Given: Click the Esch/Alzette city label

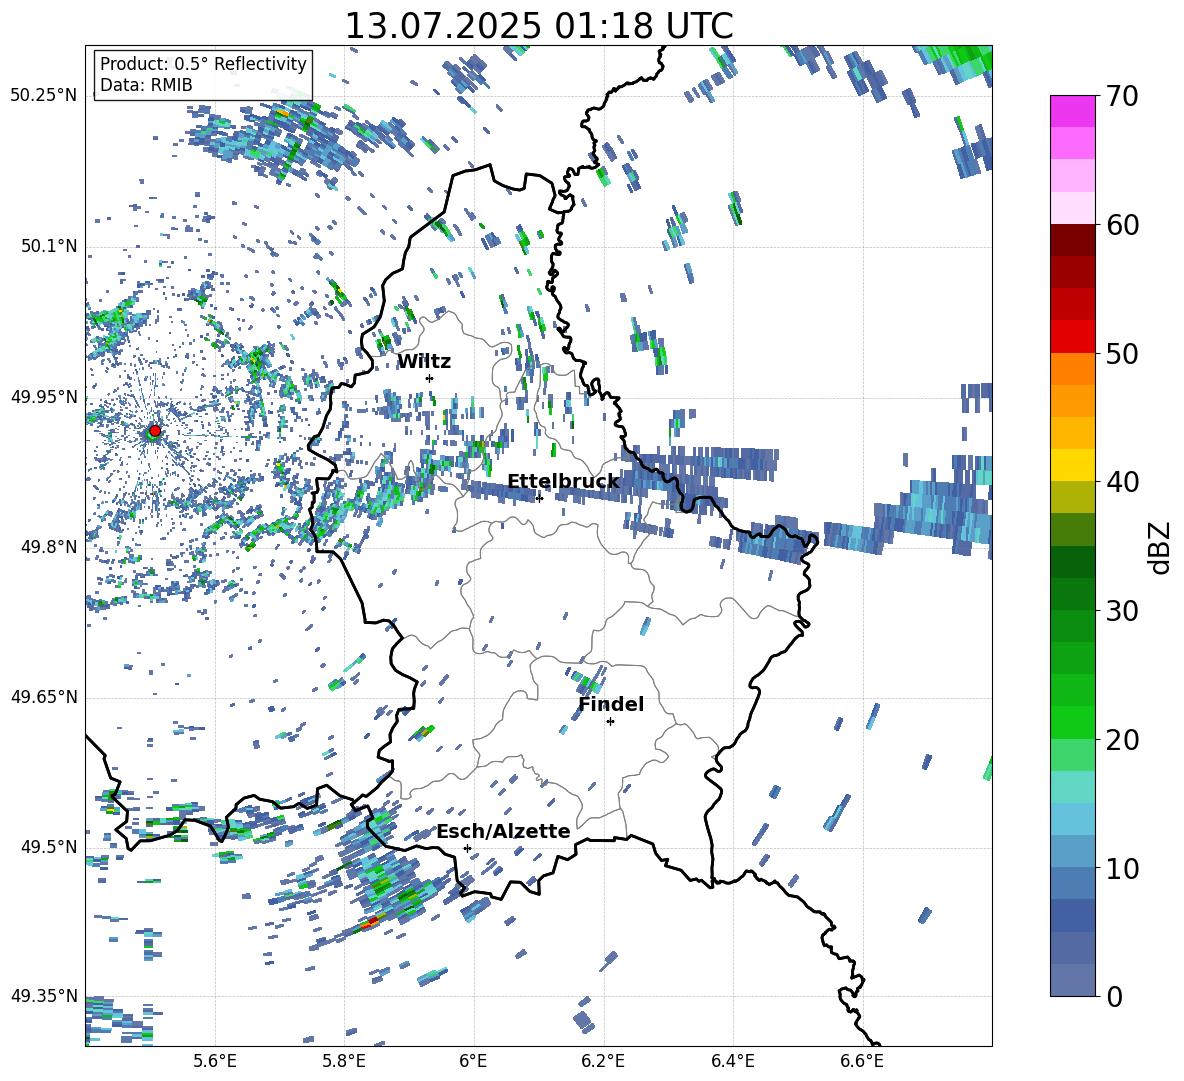Looking at the screenshot, I should [x=503, y=831].
